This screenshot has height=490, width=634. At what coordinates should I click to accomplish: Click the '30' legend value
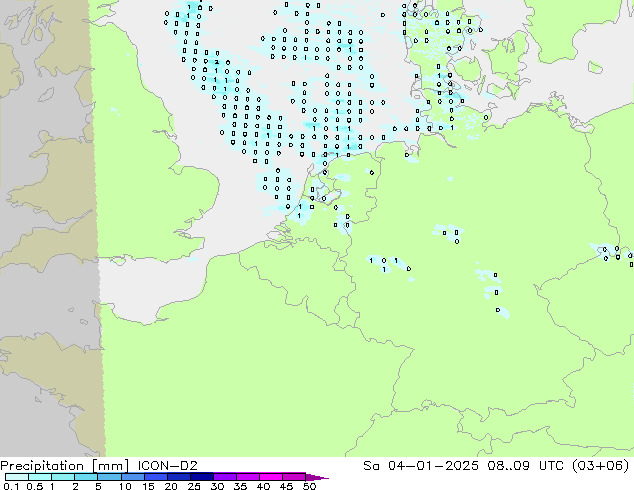click(x=217, y=486)
